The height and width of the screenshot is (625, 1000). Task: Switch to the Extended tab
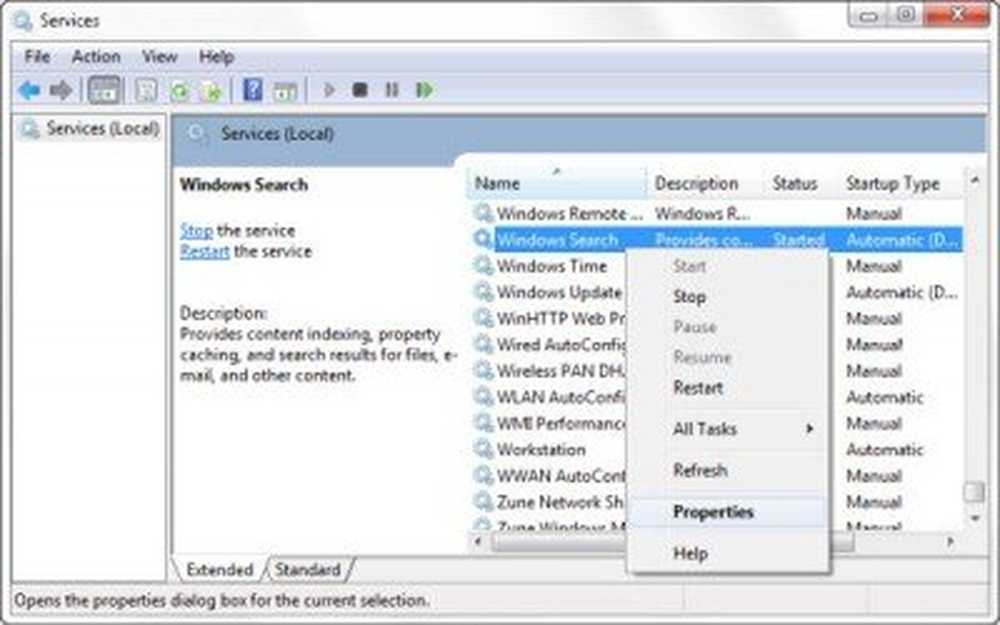pyautogui.click(x=219, y=570)
